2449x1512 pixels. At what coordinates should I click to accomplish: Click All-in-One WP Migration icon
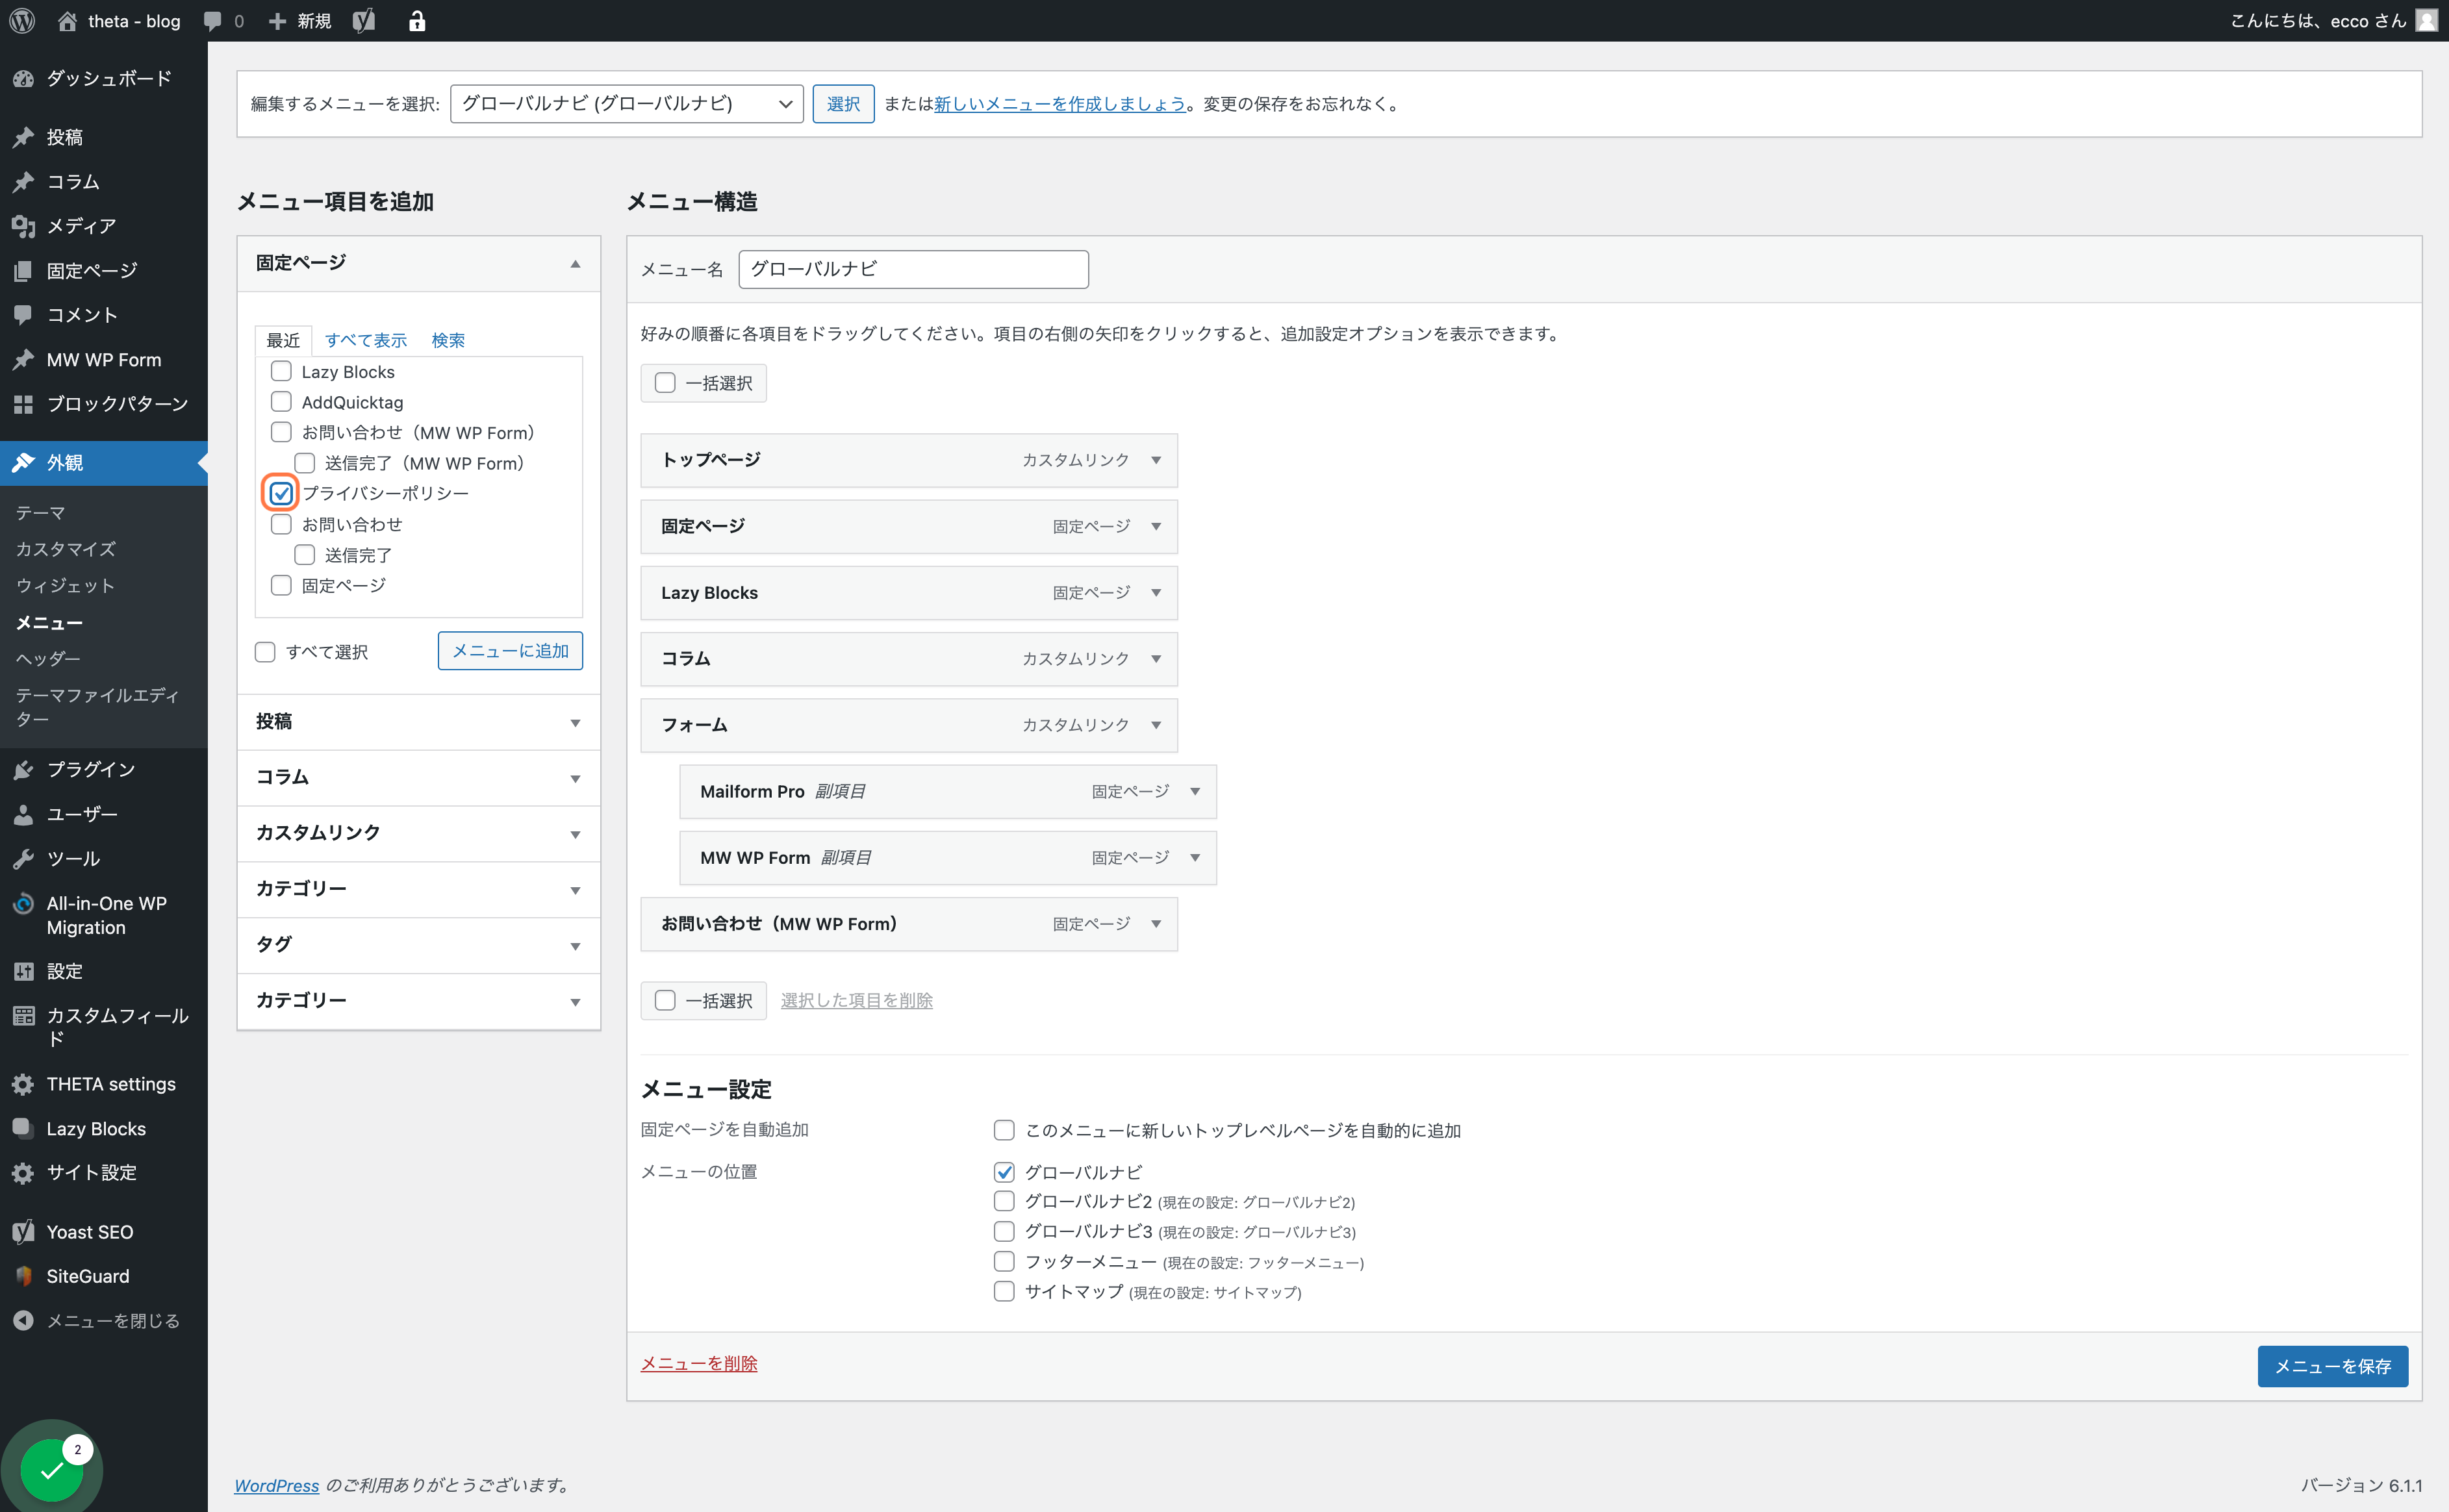coord(24,903)
